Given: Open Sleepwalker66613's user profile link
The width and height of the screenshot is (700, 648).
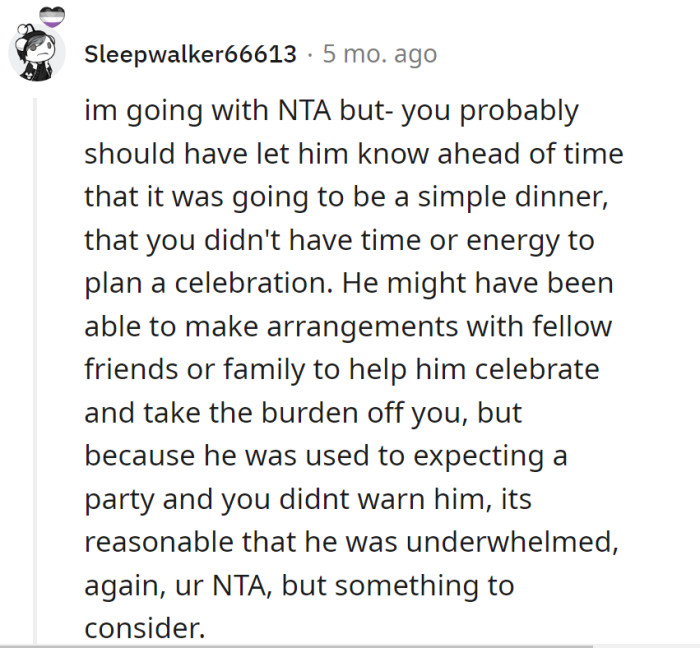Looking at the screenshot, I should point(190,54).
